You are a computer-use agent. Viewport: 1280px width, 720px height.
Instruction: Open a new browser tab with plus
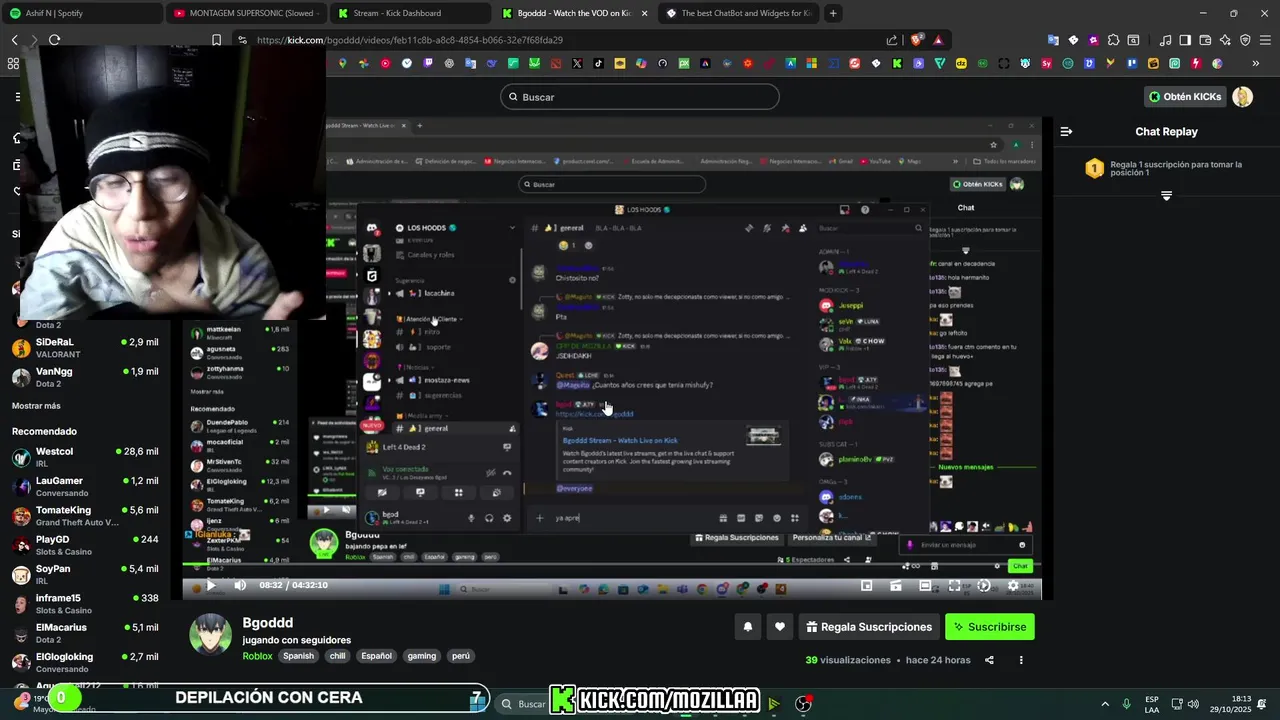click(x=833, y=13)
